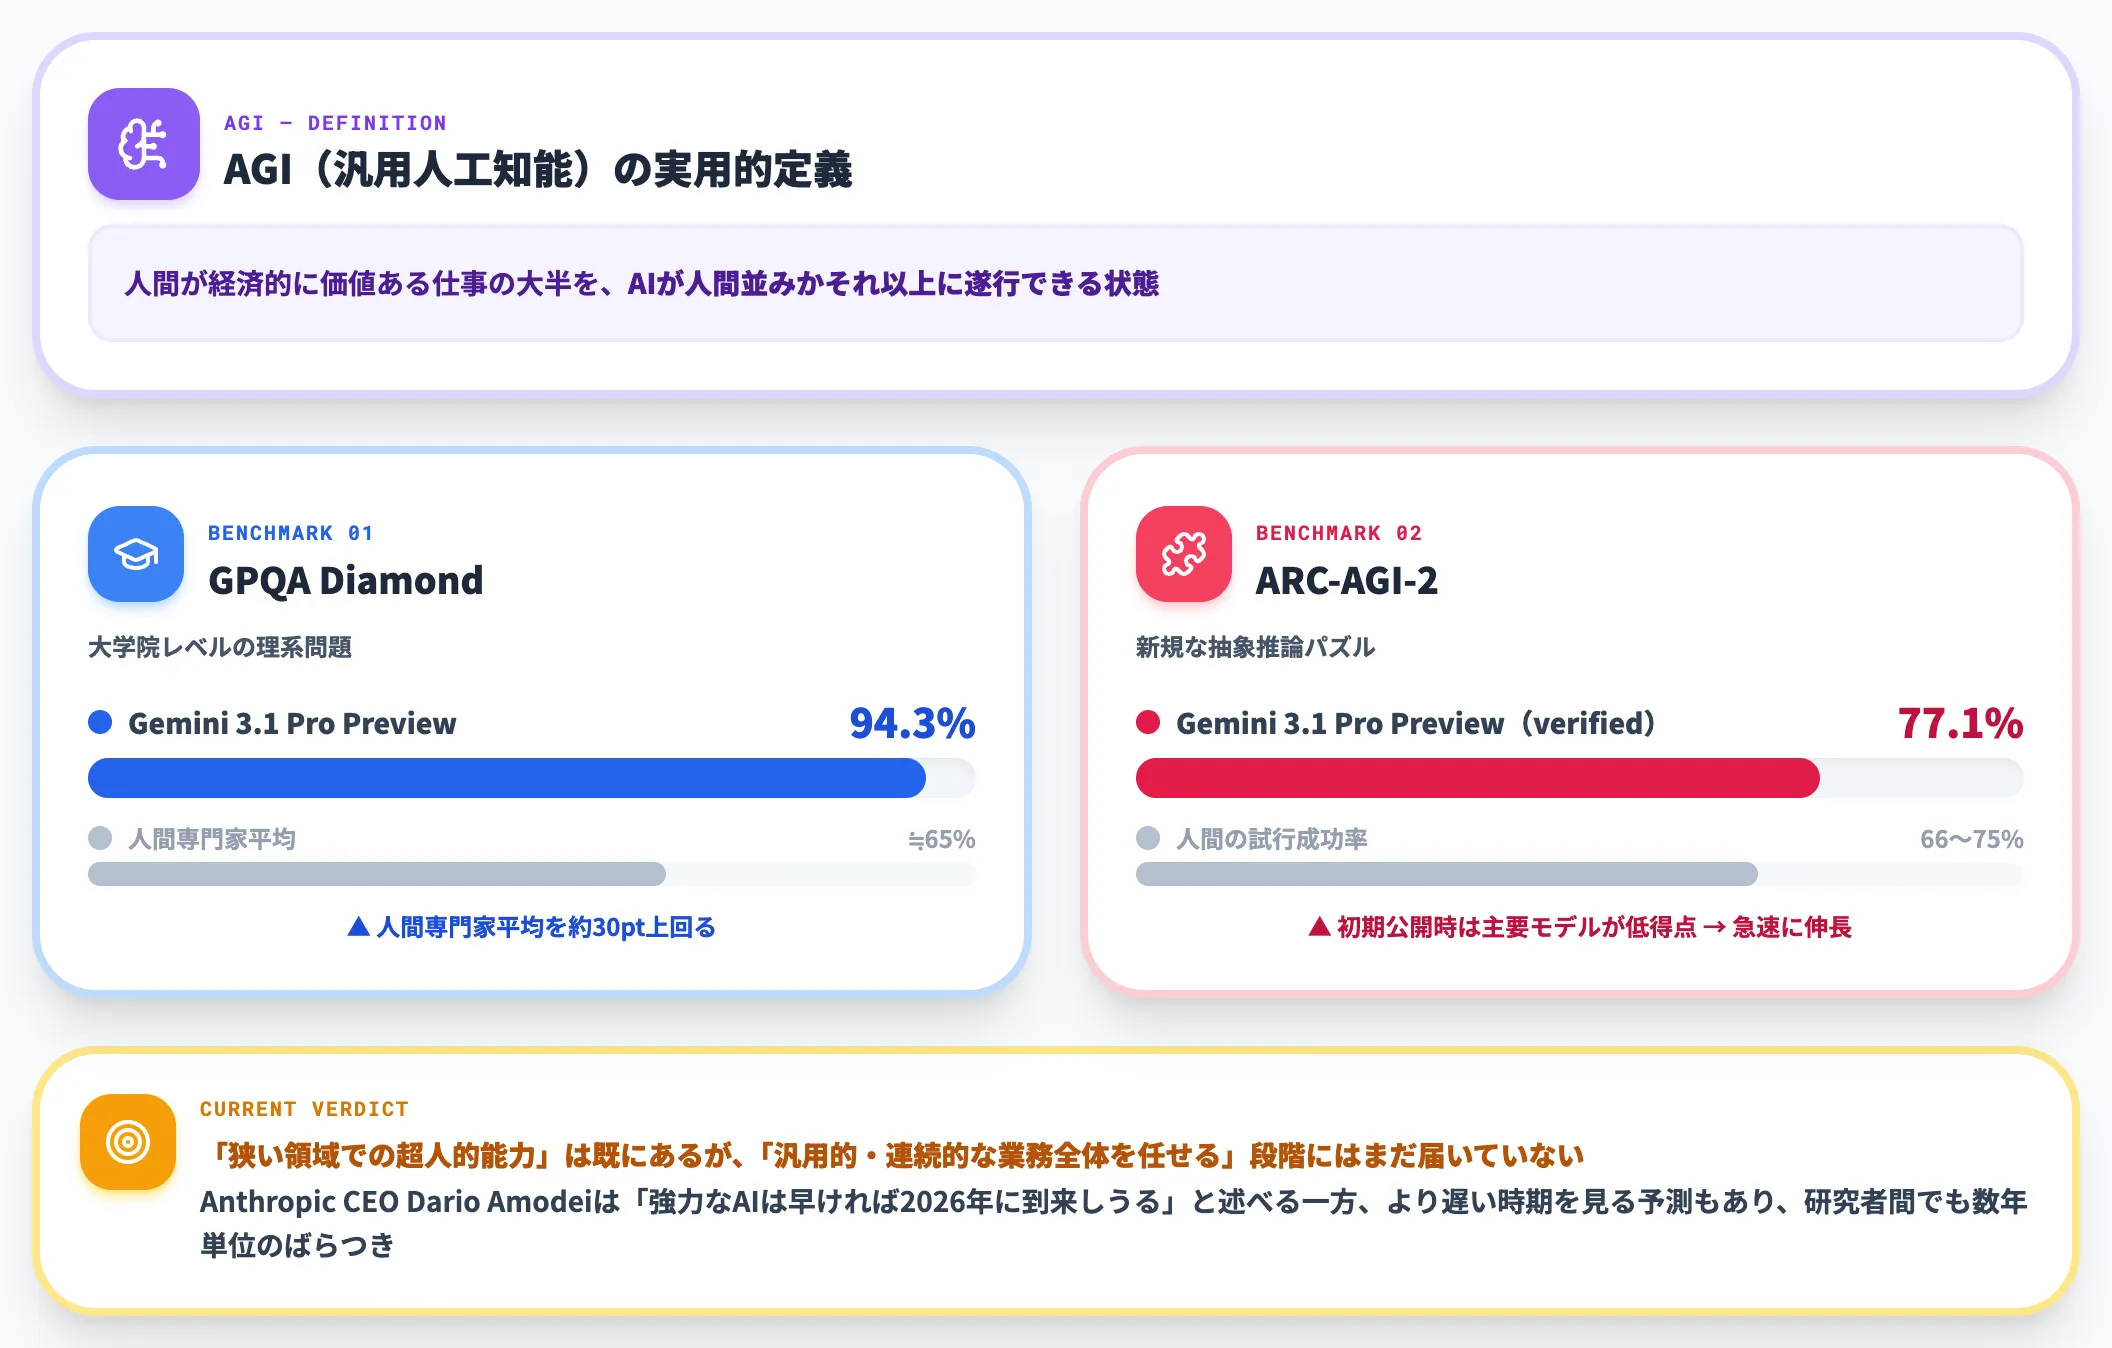Viewport: 2112px width, 1348px height.
Task: Click the red 77.1% progress bar
Action: (1478, 778)
